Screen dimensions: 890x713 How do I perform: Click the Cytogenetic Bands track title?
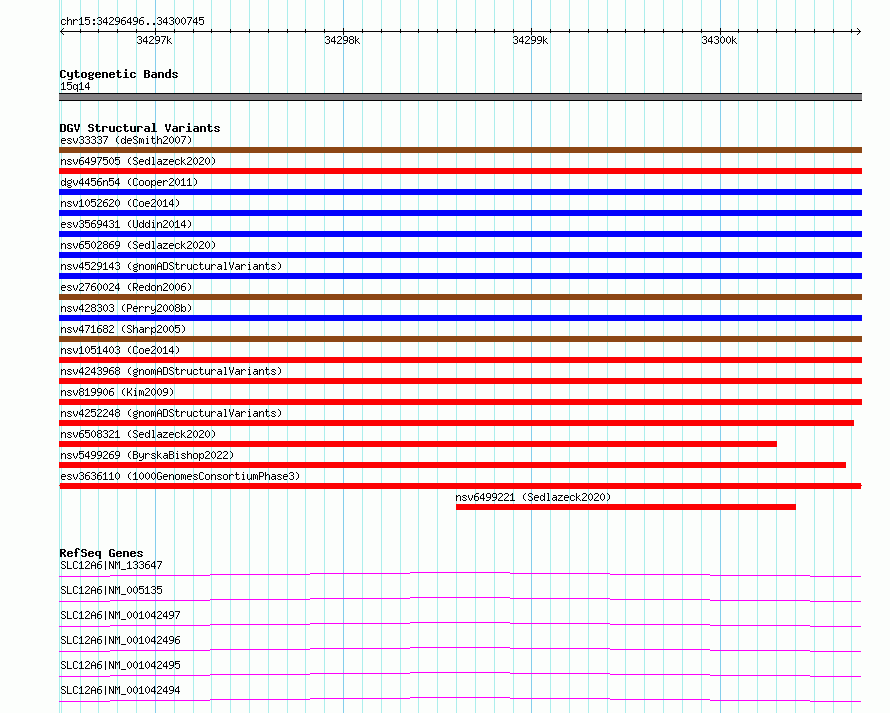click(119, 74)
